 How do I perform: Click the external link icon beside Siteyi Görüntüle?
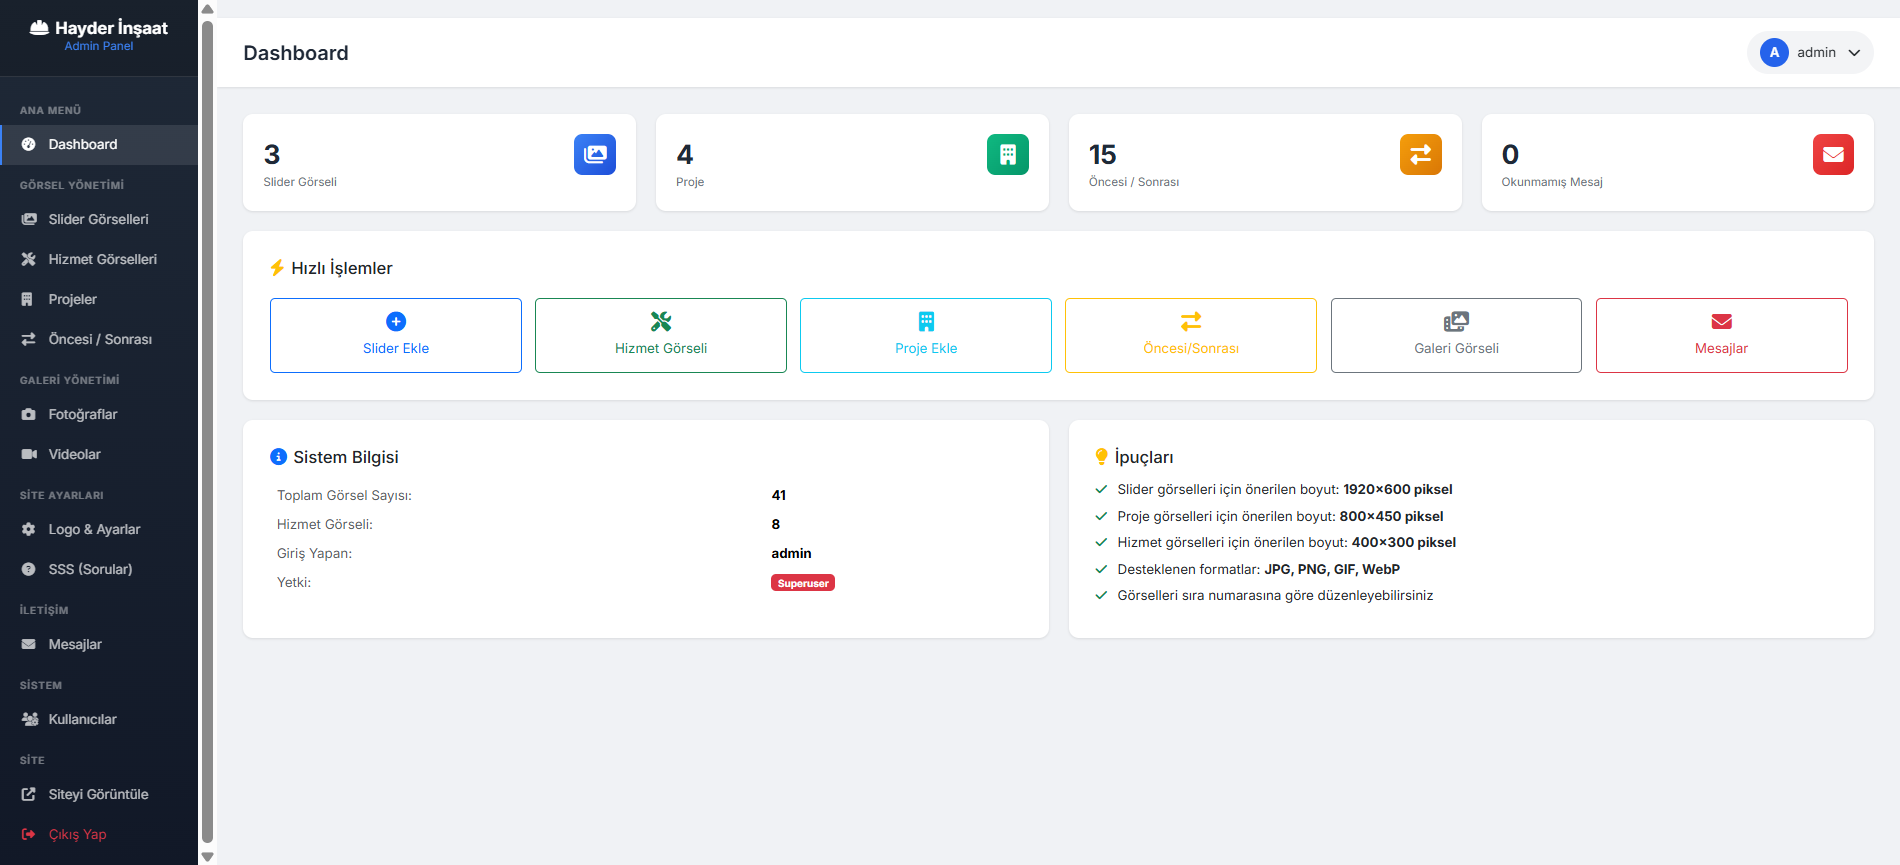pos(29,794)
